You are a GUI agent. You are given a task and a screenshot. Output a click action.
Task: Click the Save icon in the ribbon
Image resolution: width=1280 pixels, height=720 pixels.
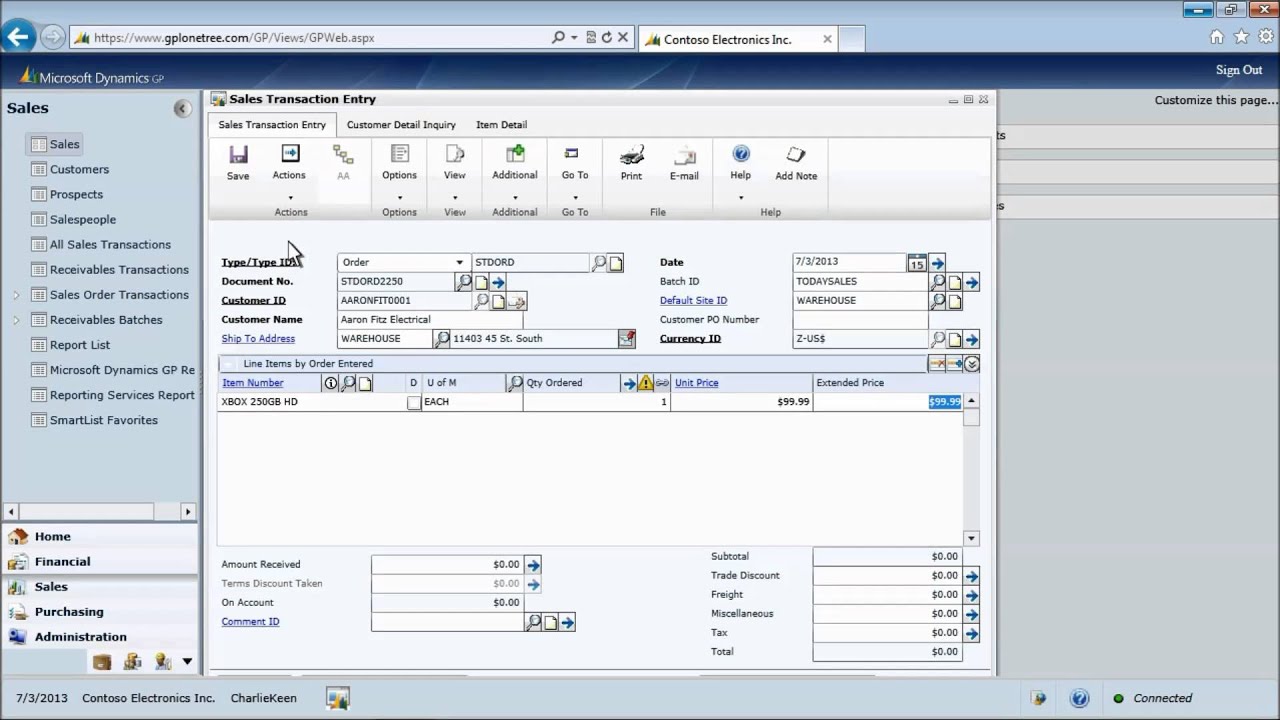238,155
